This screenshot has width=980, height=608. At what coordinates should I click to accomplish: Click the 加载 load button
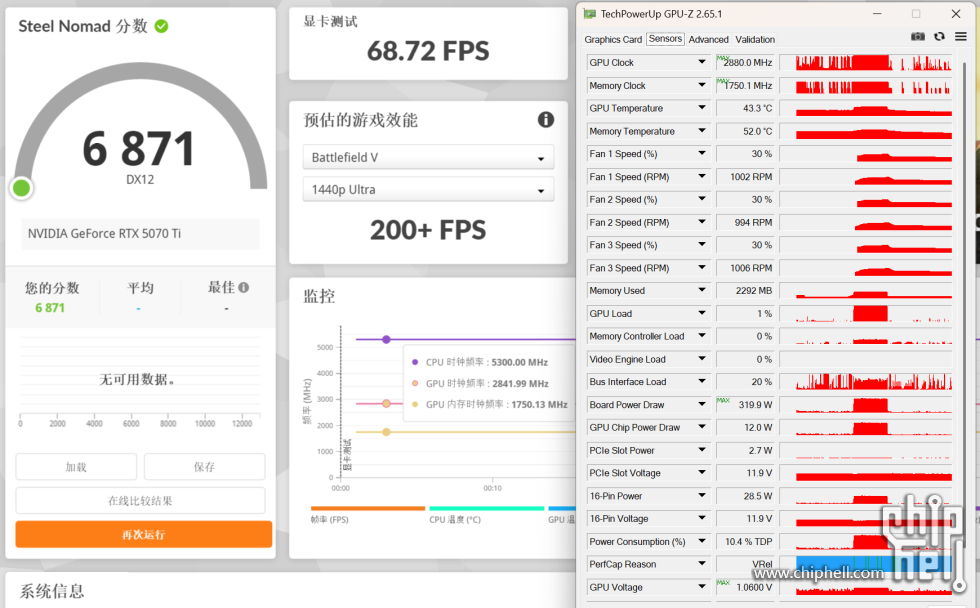click(76, 467)
